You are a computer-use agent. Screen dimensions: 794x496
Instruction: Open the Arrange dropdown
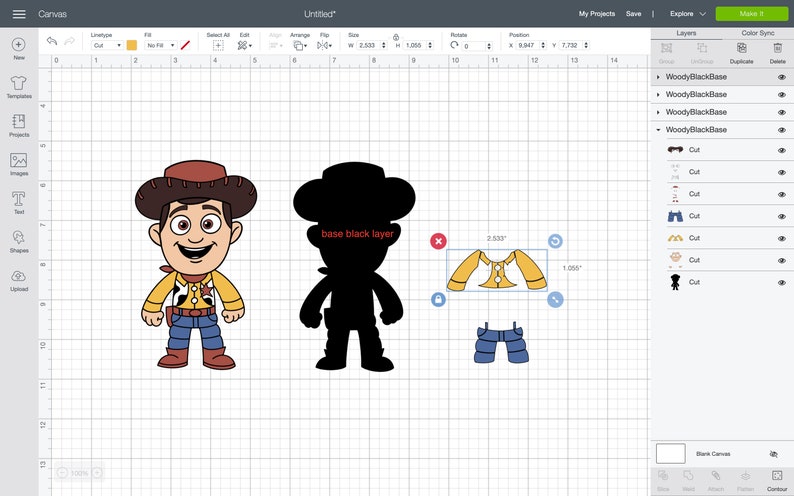coord(300,46)
